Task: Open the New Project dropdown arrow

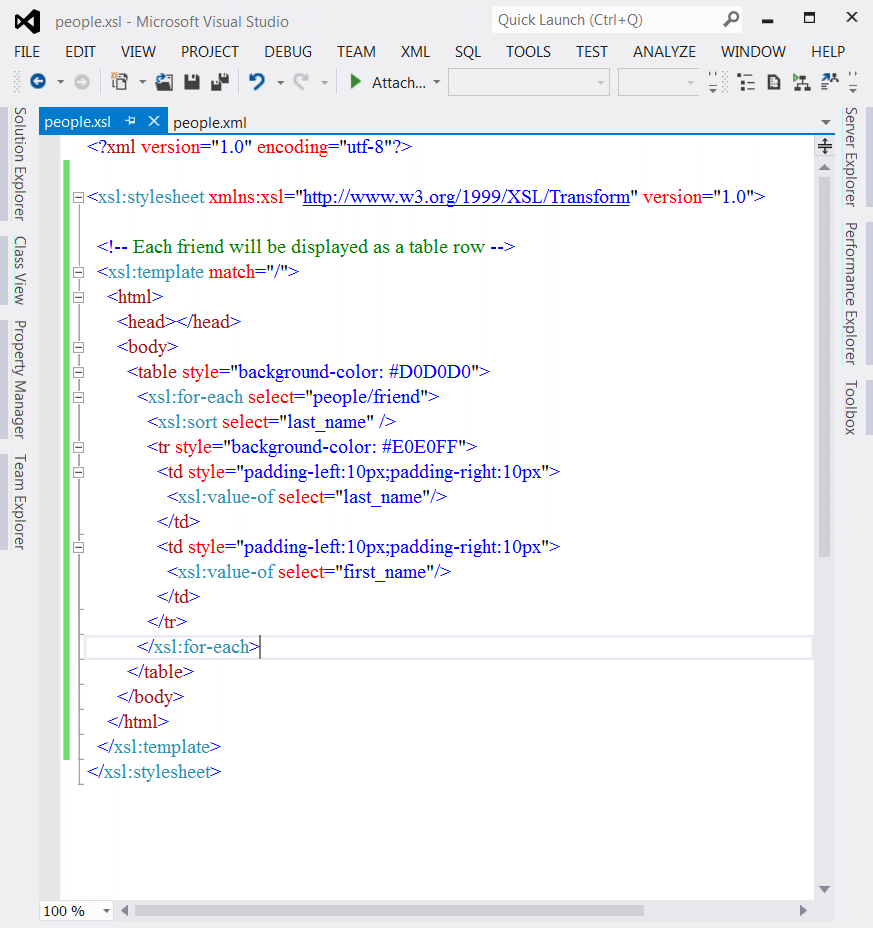Action: [x=142, y=82]
